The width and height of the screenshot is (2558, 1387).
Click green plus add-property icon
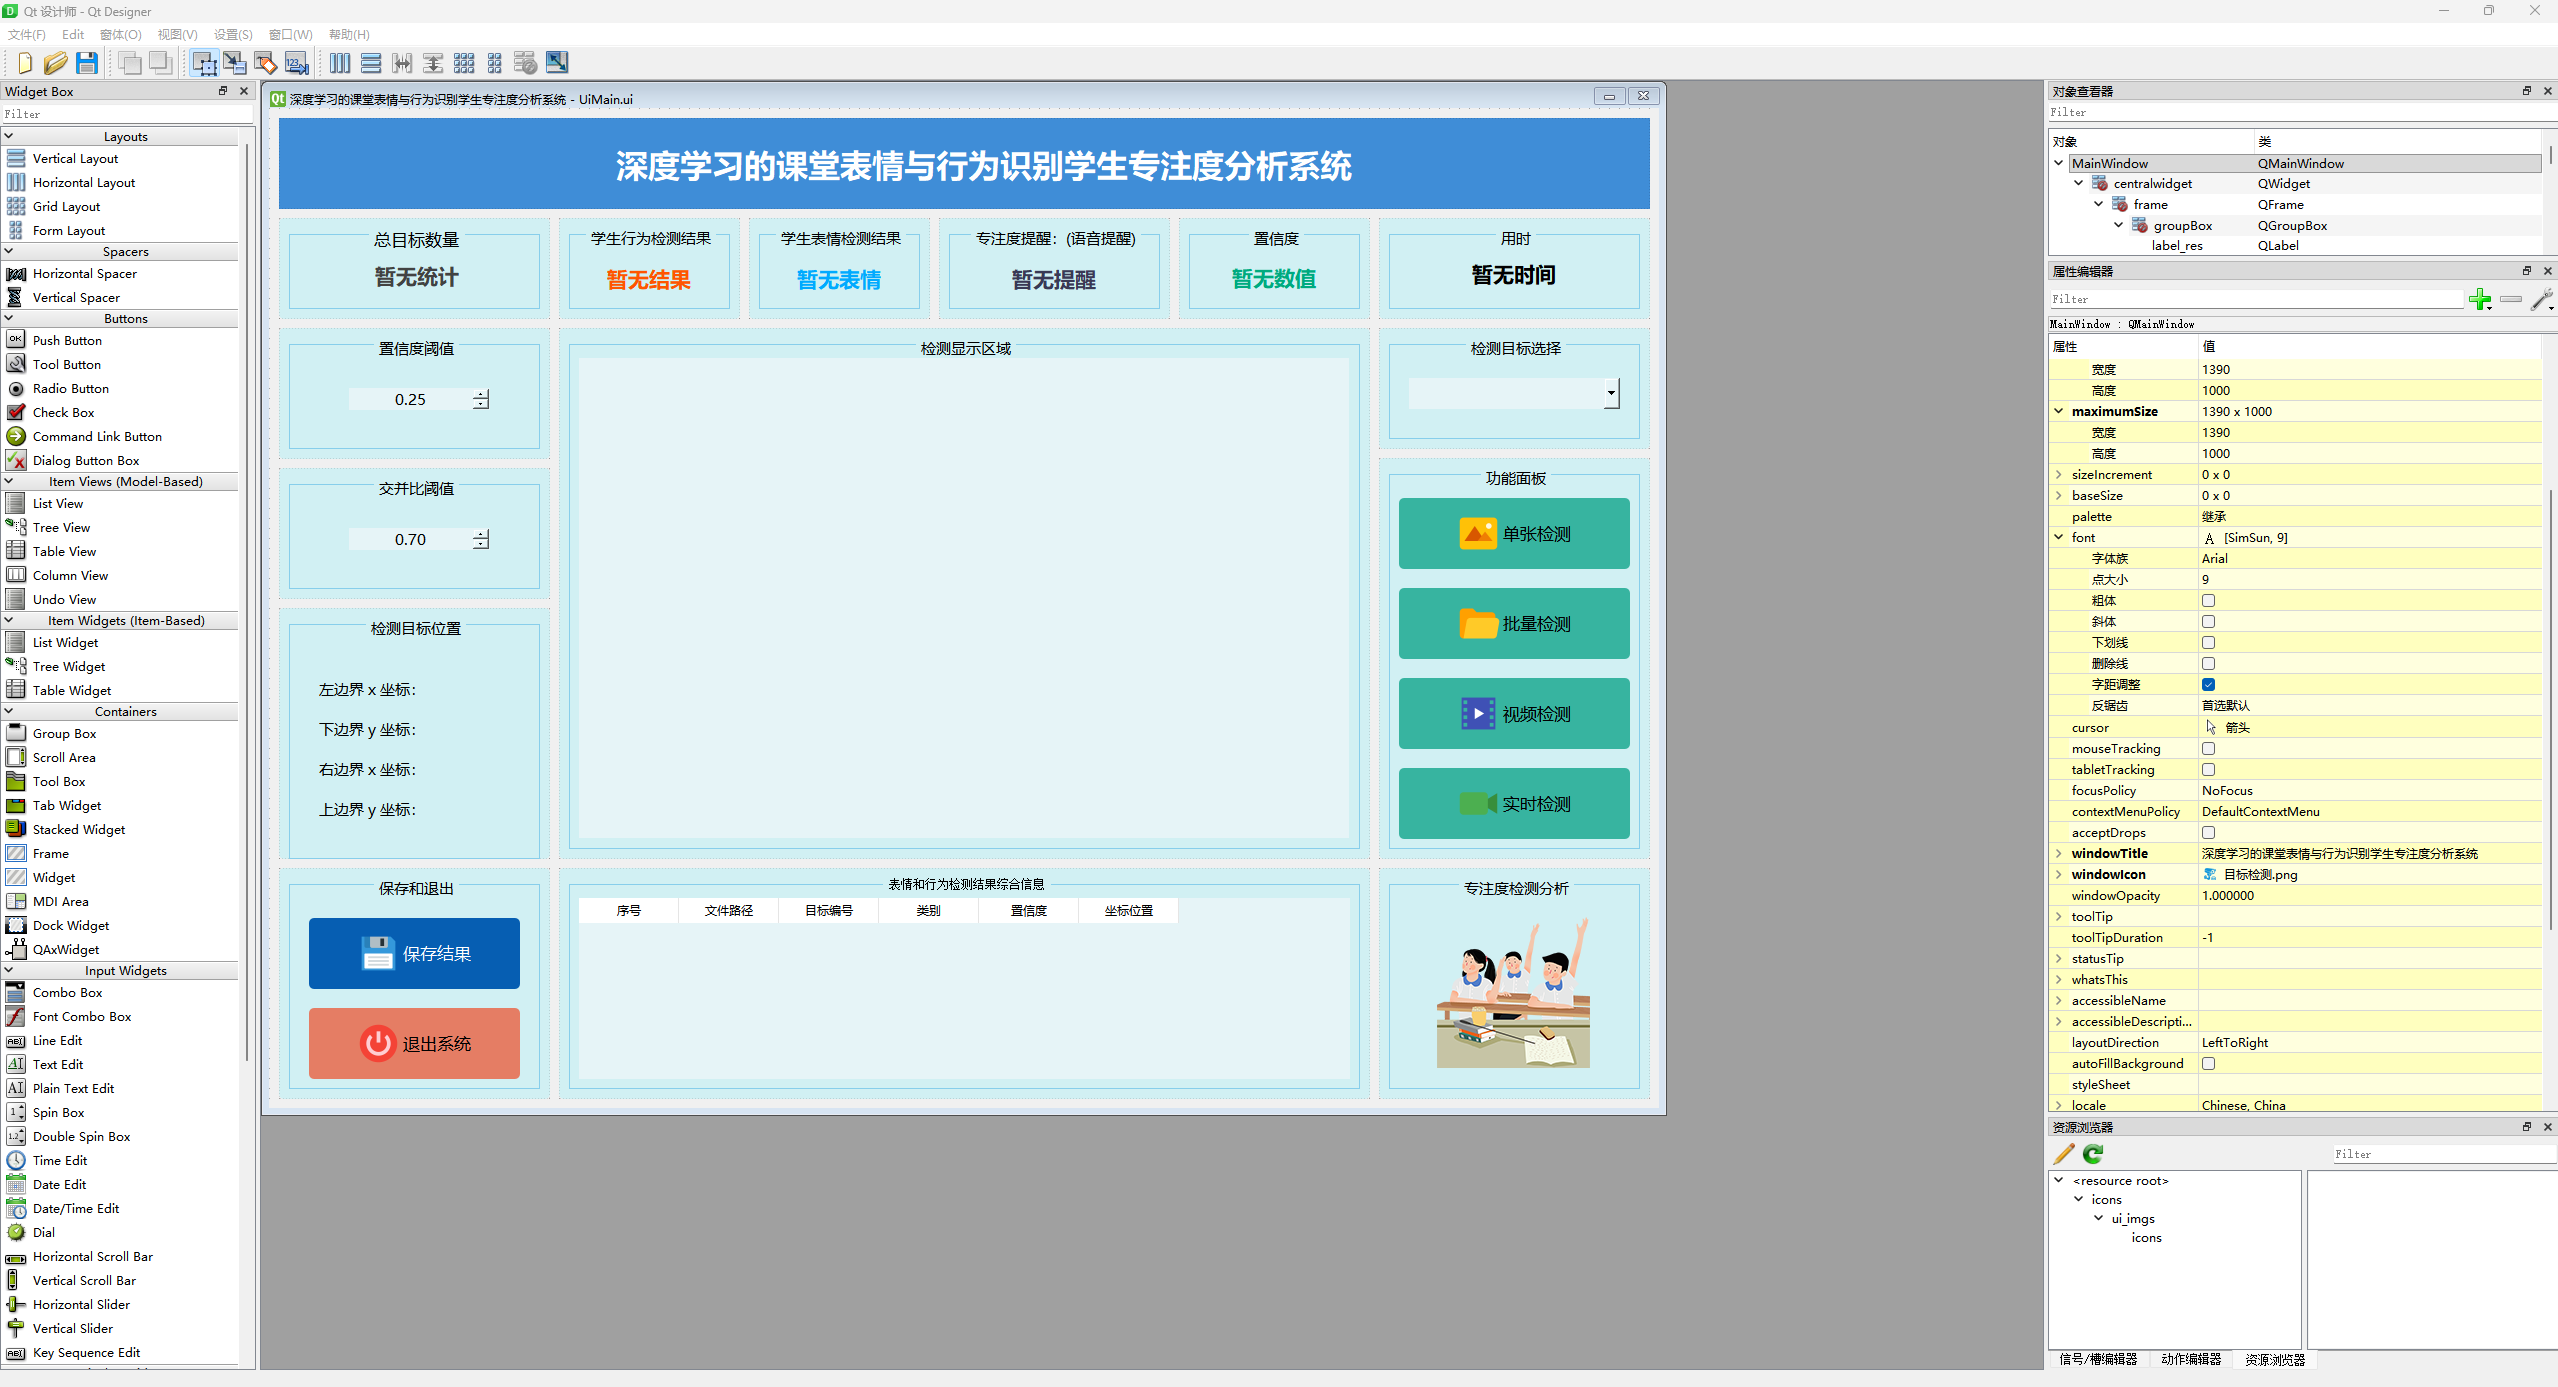click(2479, 299)
